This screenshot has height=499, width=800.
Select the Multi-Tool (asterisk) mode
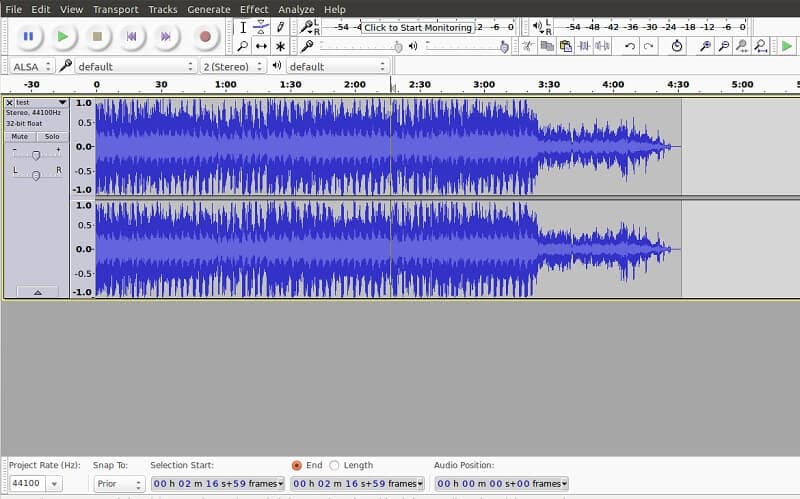(x=280, y=46)
